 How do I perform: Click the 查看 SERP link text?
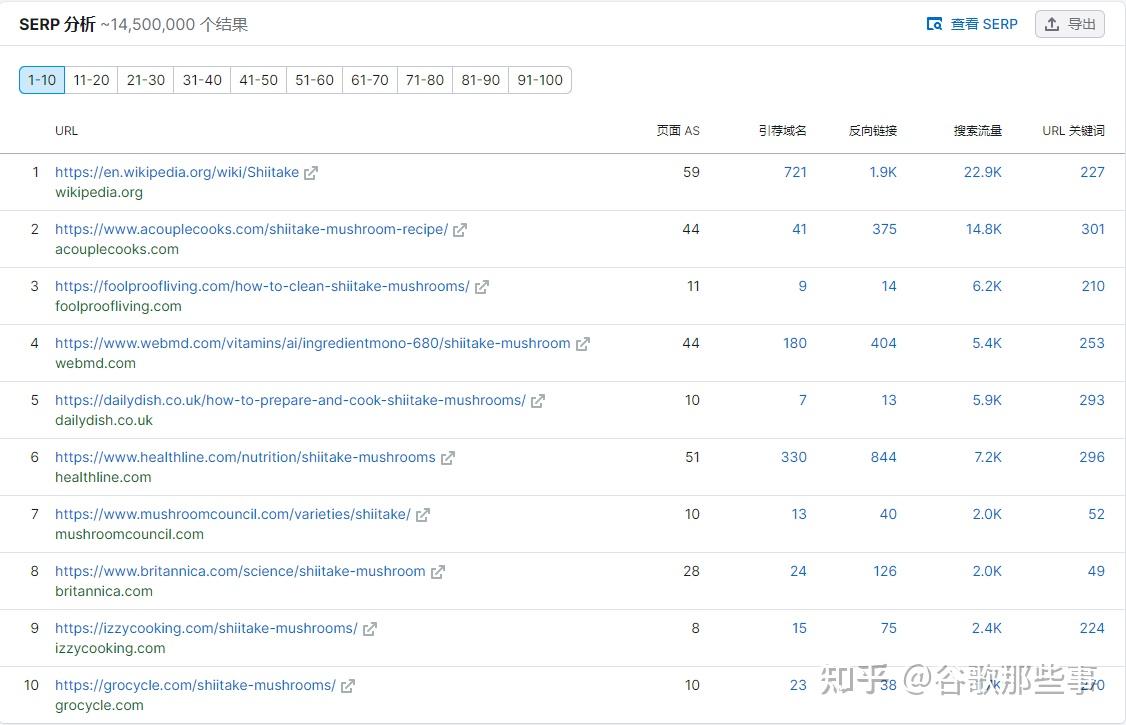(x=984, y=24)
